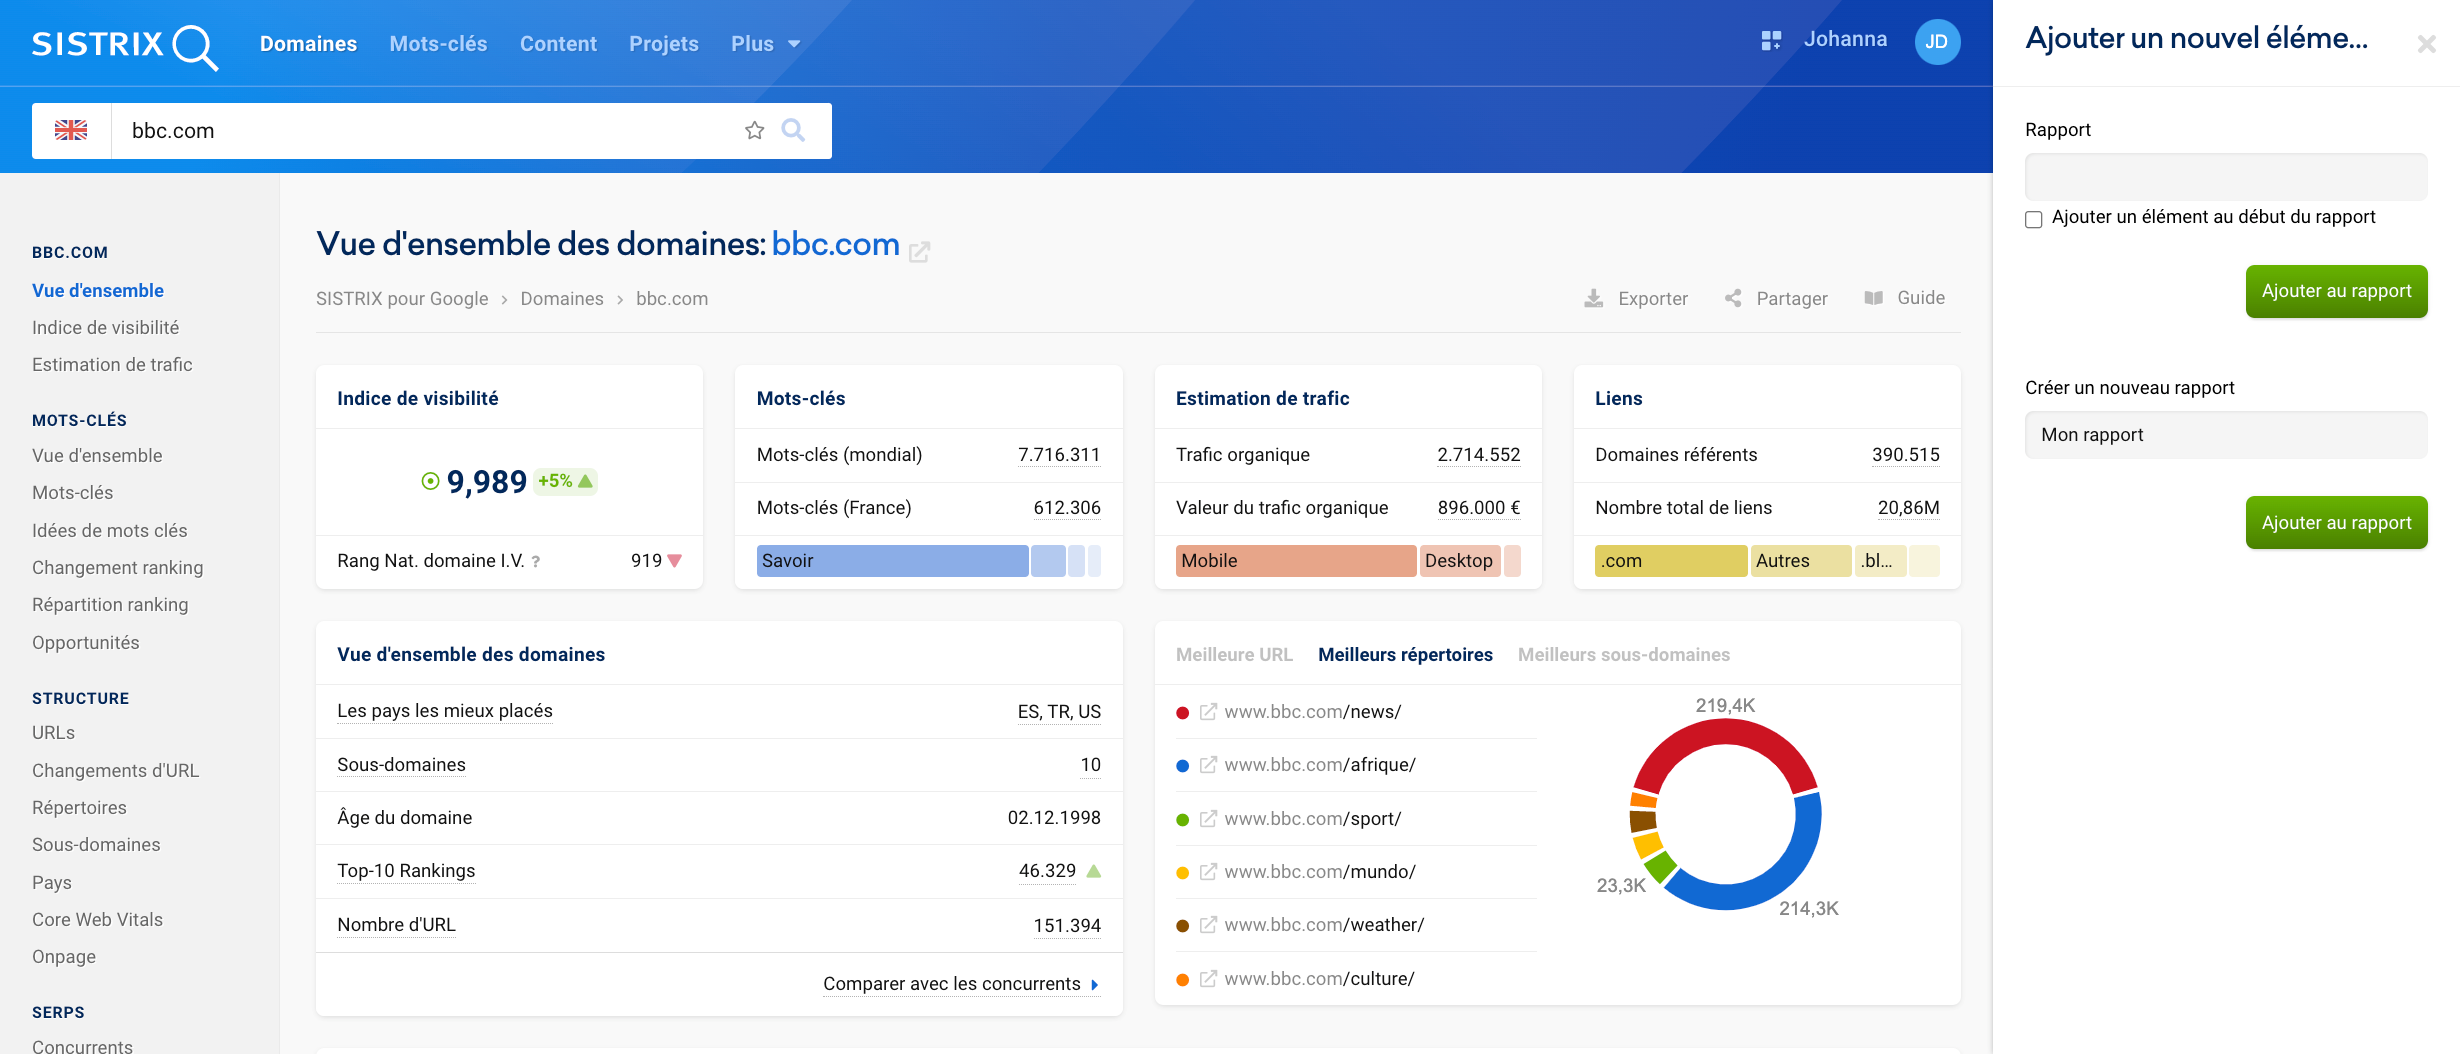Click the Partager share icon
The width and height of the screenshot is (2460, 1054).
(x=1733, y=298)
